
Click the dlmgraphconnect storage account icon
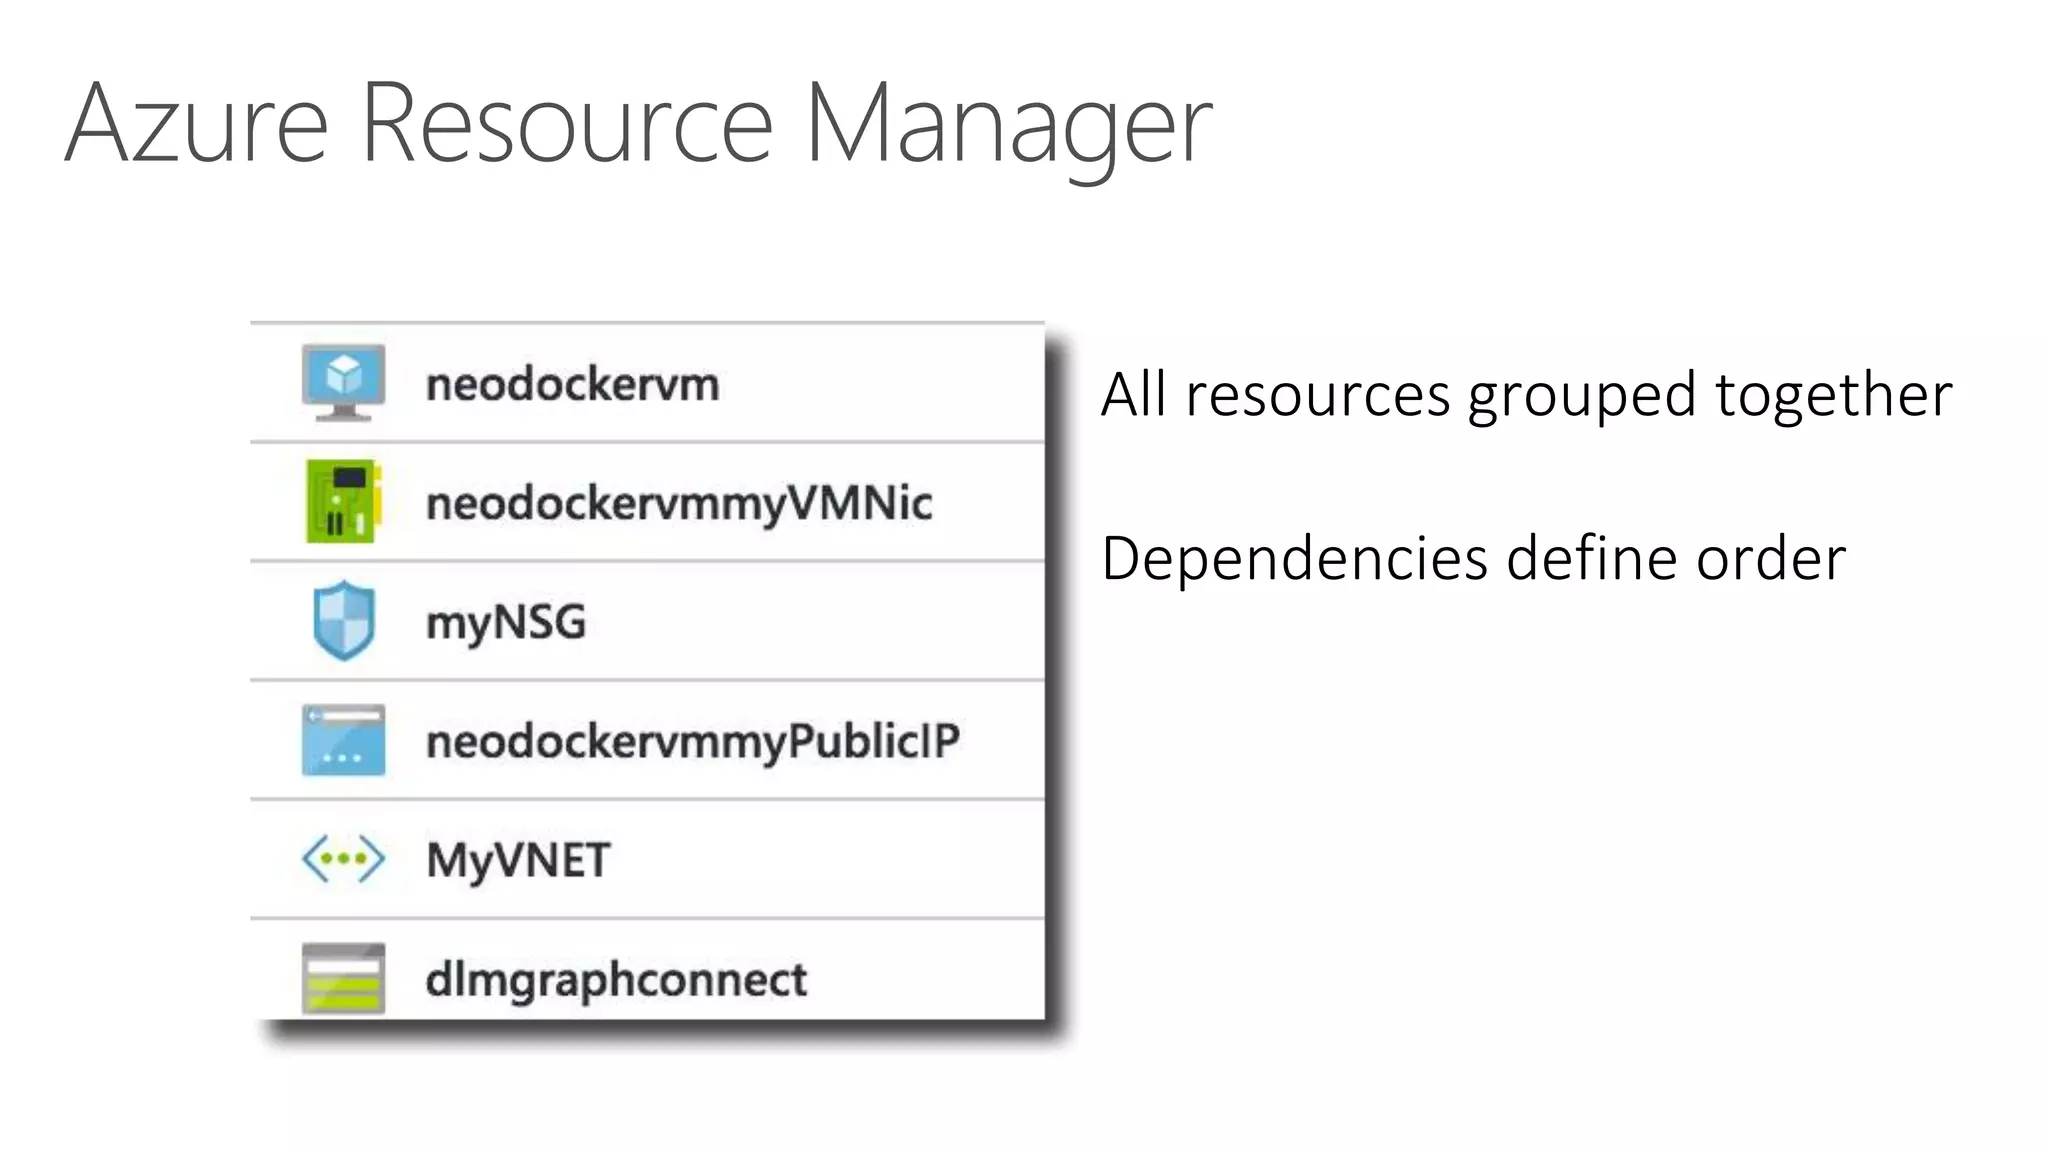coord(343,978)
